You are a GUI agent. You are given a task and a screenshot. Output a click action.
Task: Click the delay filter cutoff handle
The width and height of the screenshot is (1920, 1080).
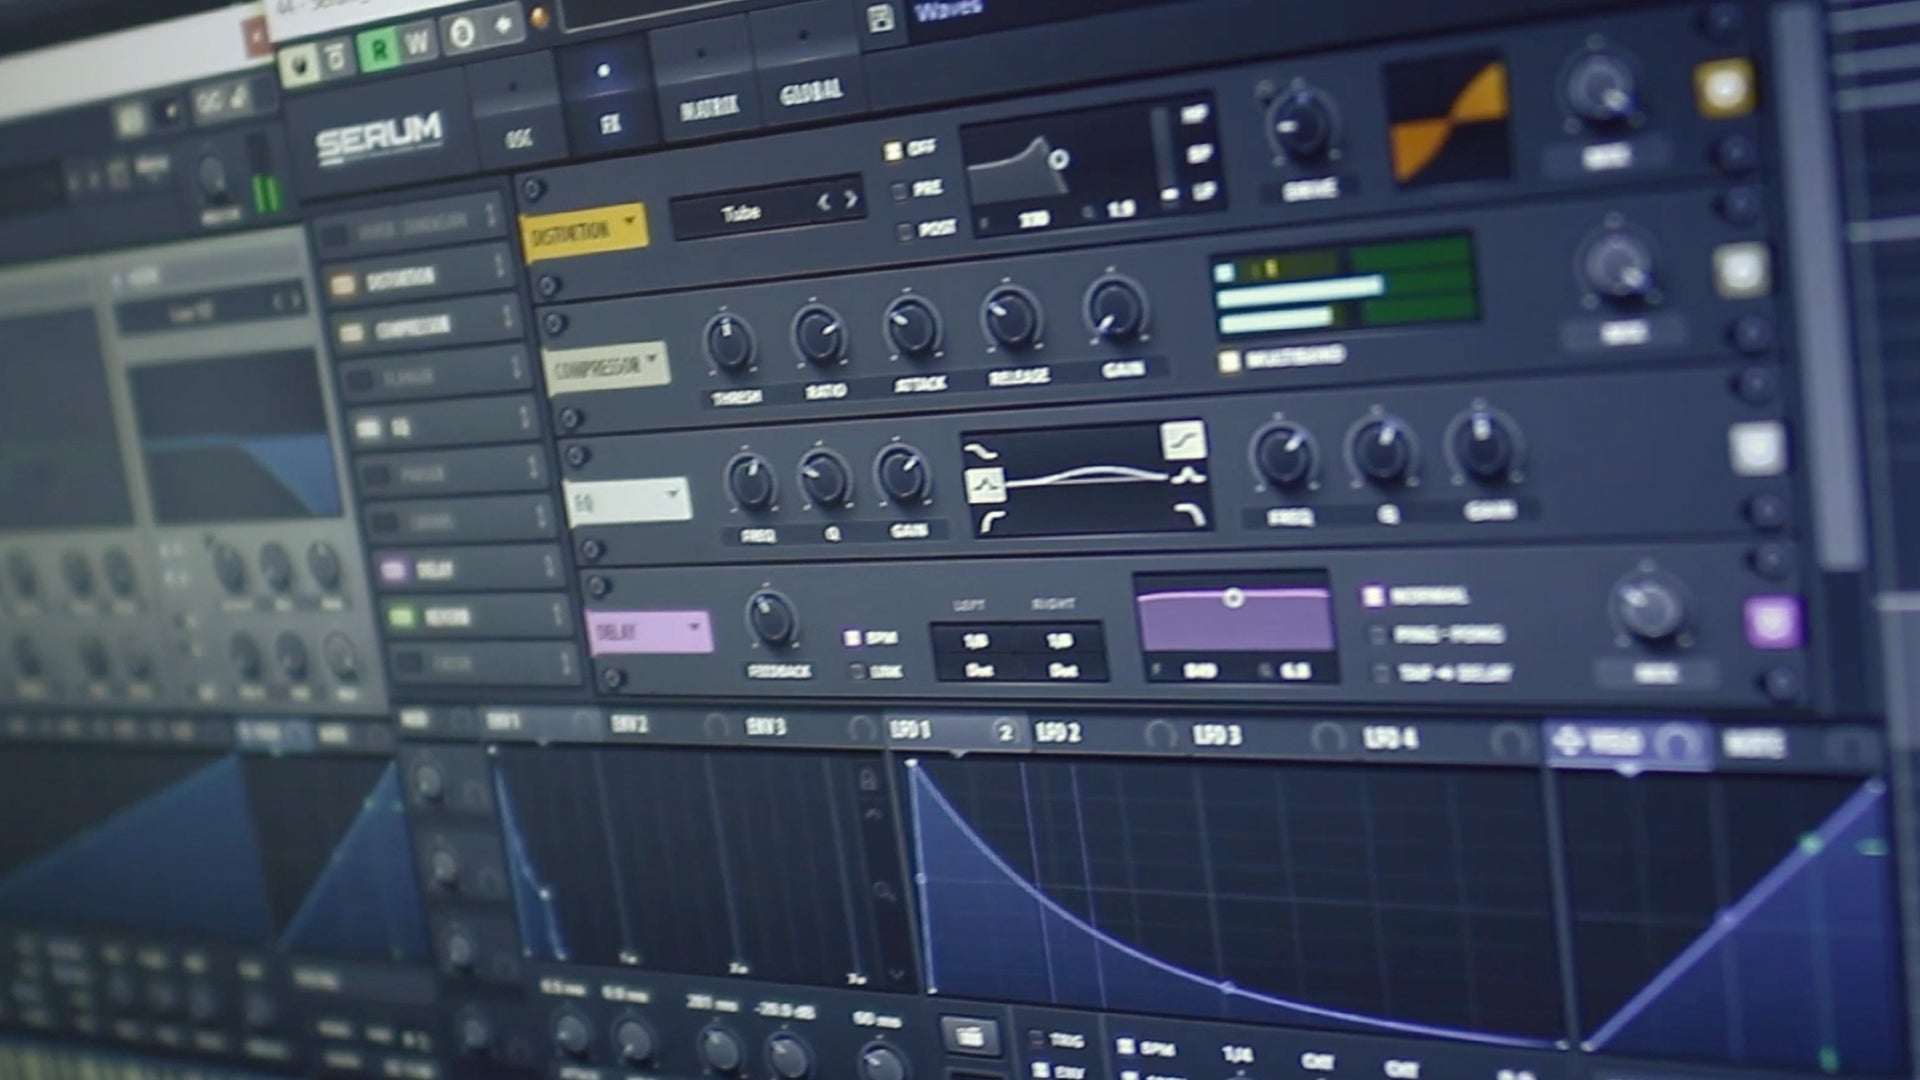(x=1233, y=598)
